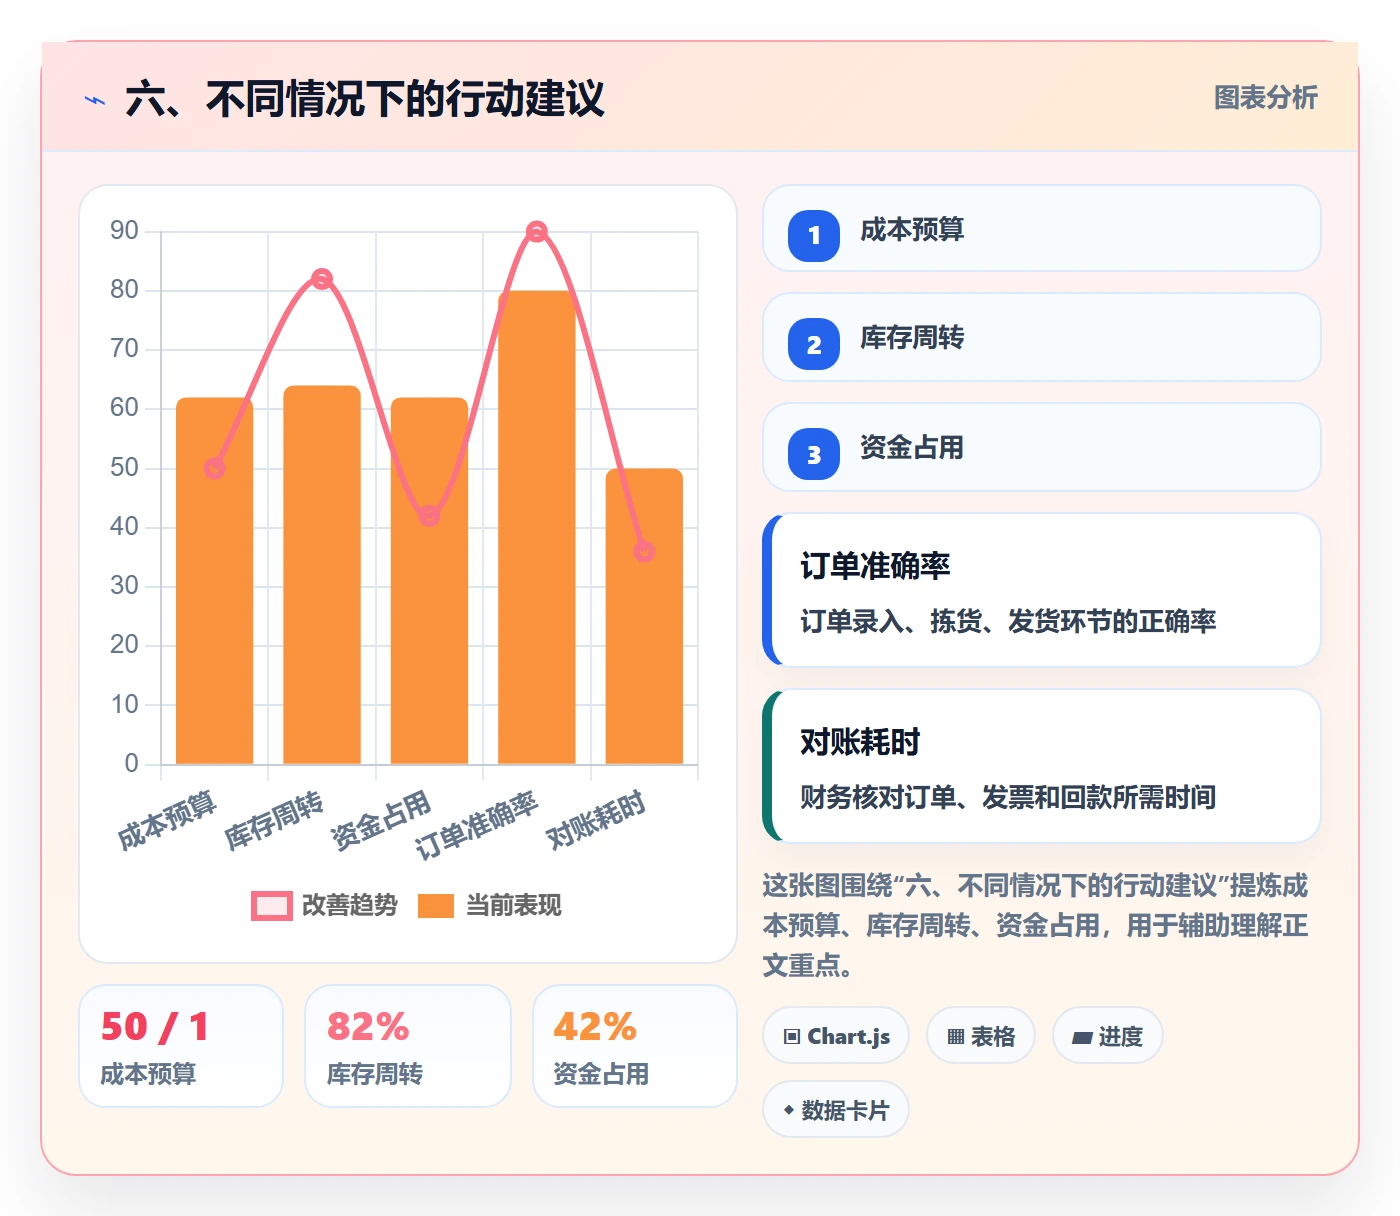Click the description 财务核对订单、发票和回款所需时间
Viewport: 1400px width, 1216px height.
(1008, 798)
